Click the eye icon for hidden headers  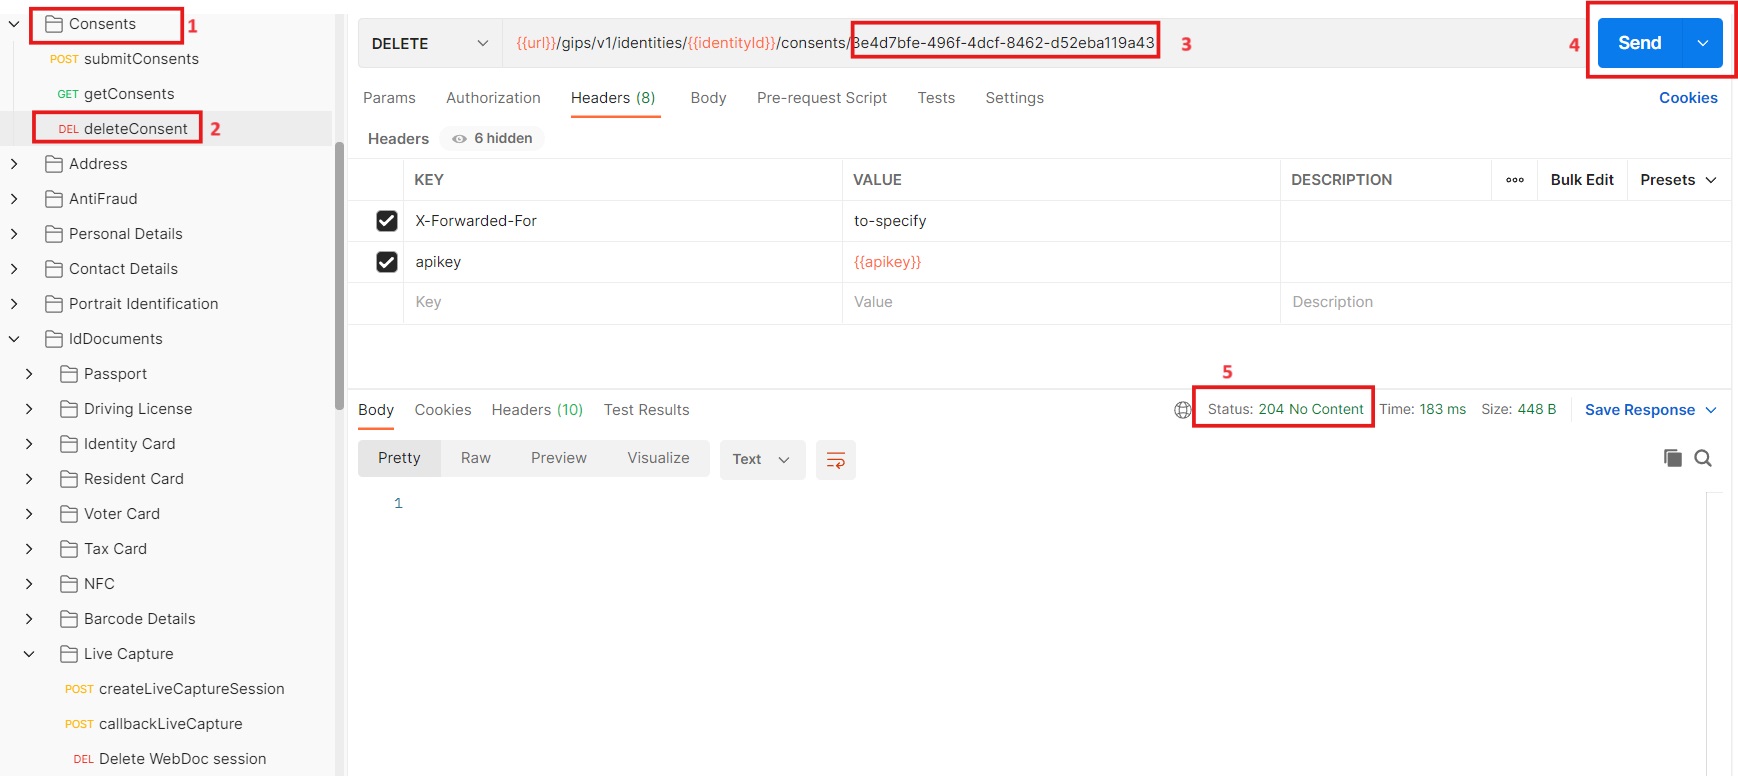459,139
